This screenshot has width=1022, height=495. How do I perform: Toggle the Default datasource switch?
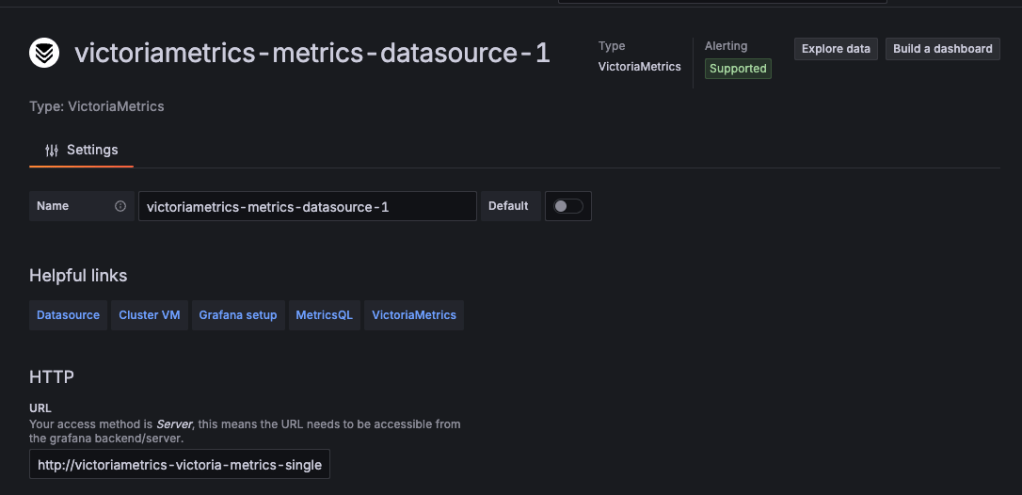pyautogui.click(x=568, y=206)
